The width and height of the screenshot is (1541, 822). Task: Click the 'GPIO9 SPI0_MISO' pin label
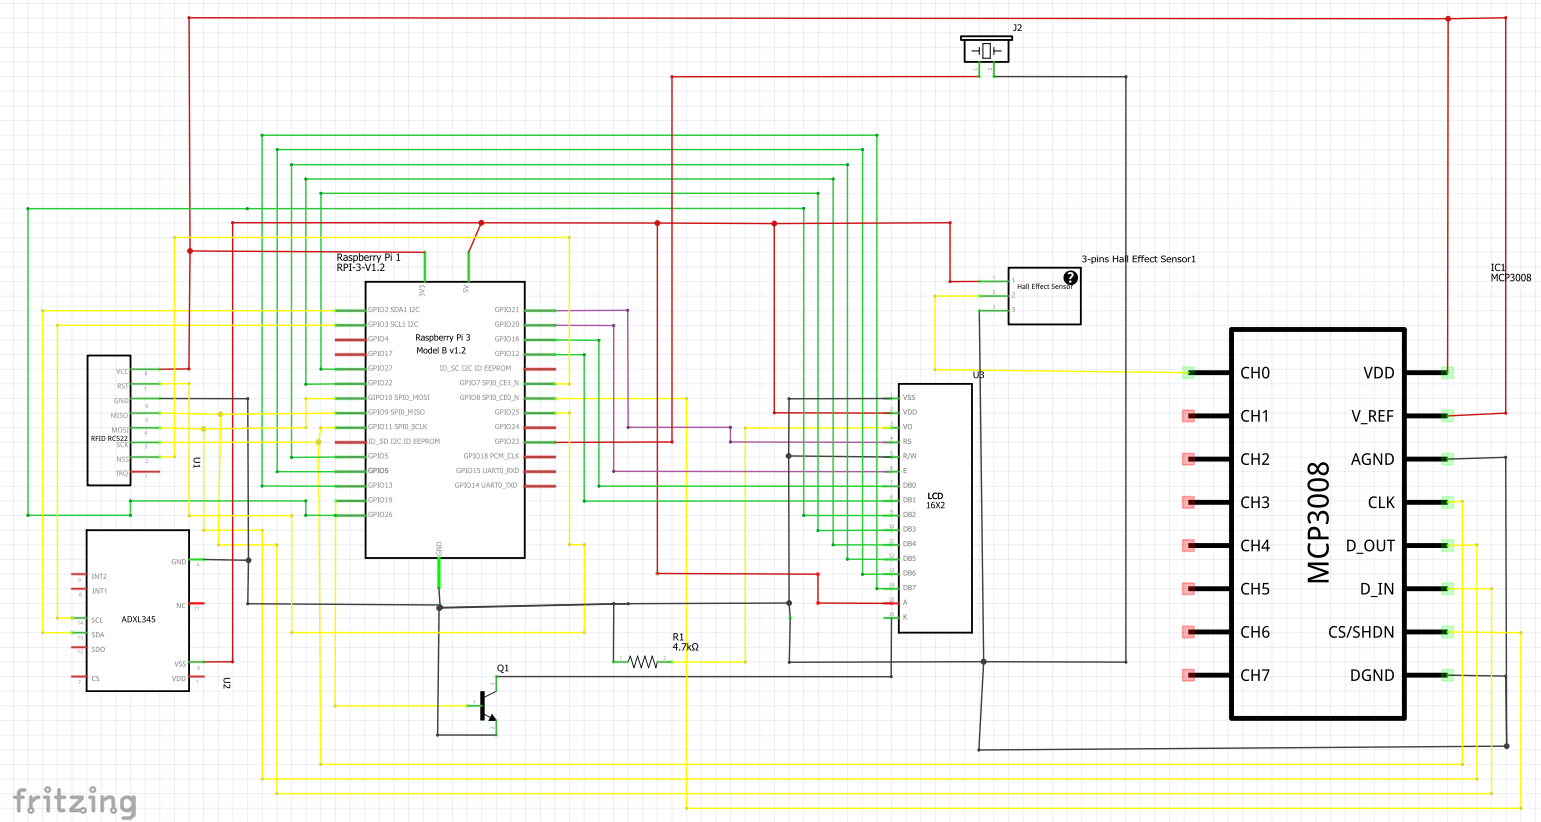[x=396, y=412]
